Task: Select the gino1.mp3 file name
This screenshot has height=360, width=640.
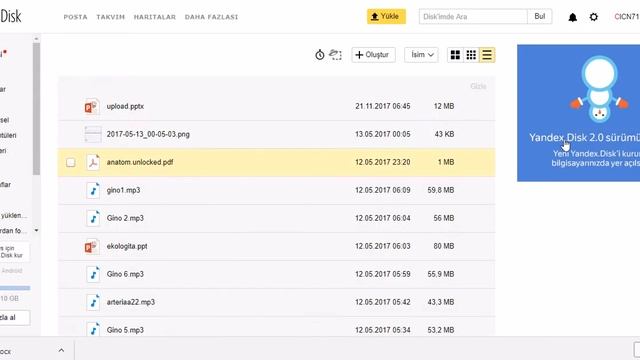Action: [x=123, y=190]
